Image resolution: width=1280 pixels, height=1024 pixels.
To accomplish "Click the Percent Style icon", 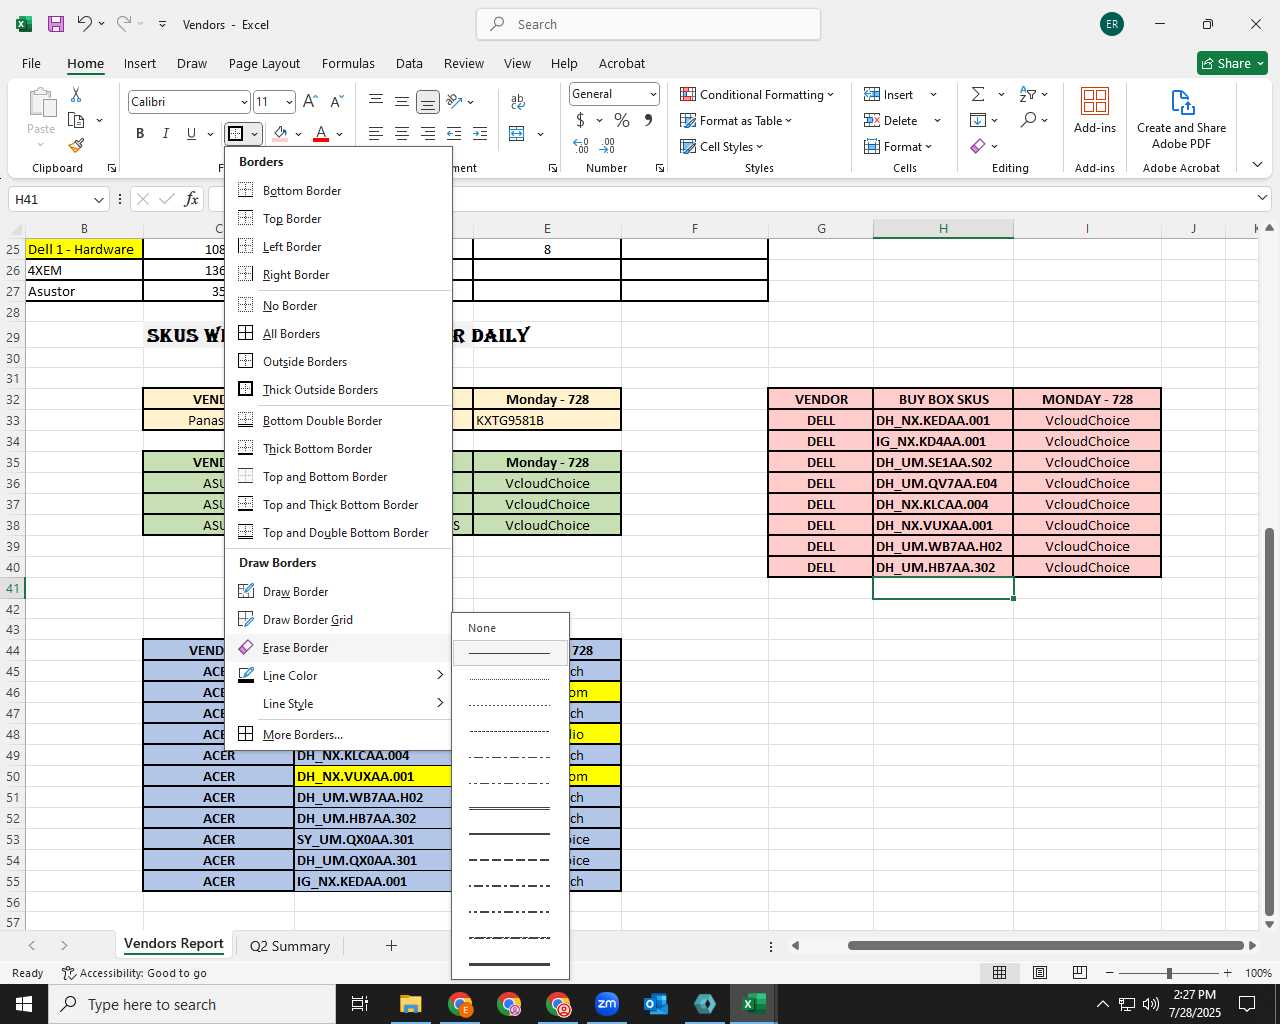I will click(x=622, y=120).
